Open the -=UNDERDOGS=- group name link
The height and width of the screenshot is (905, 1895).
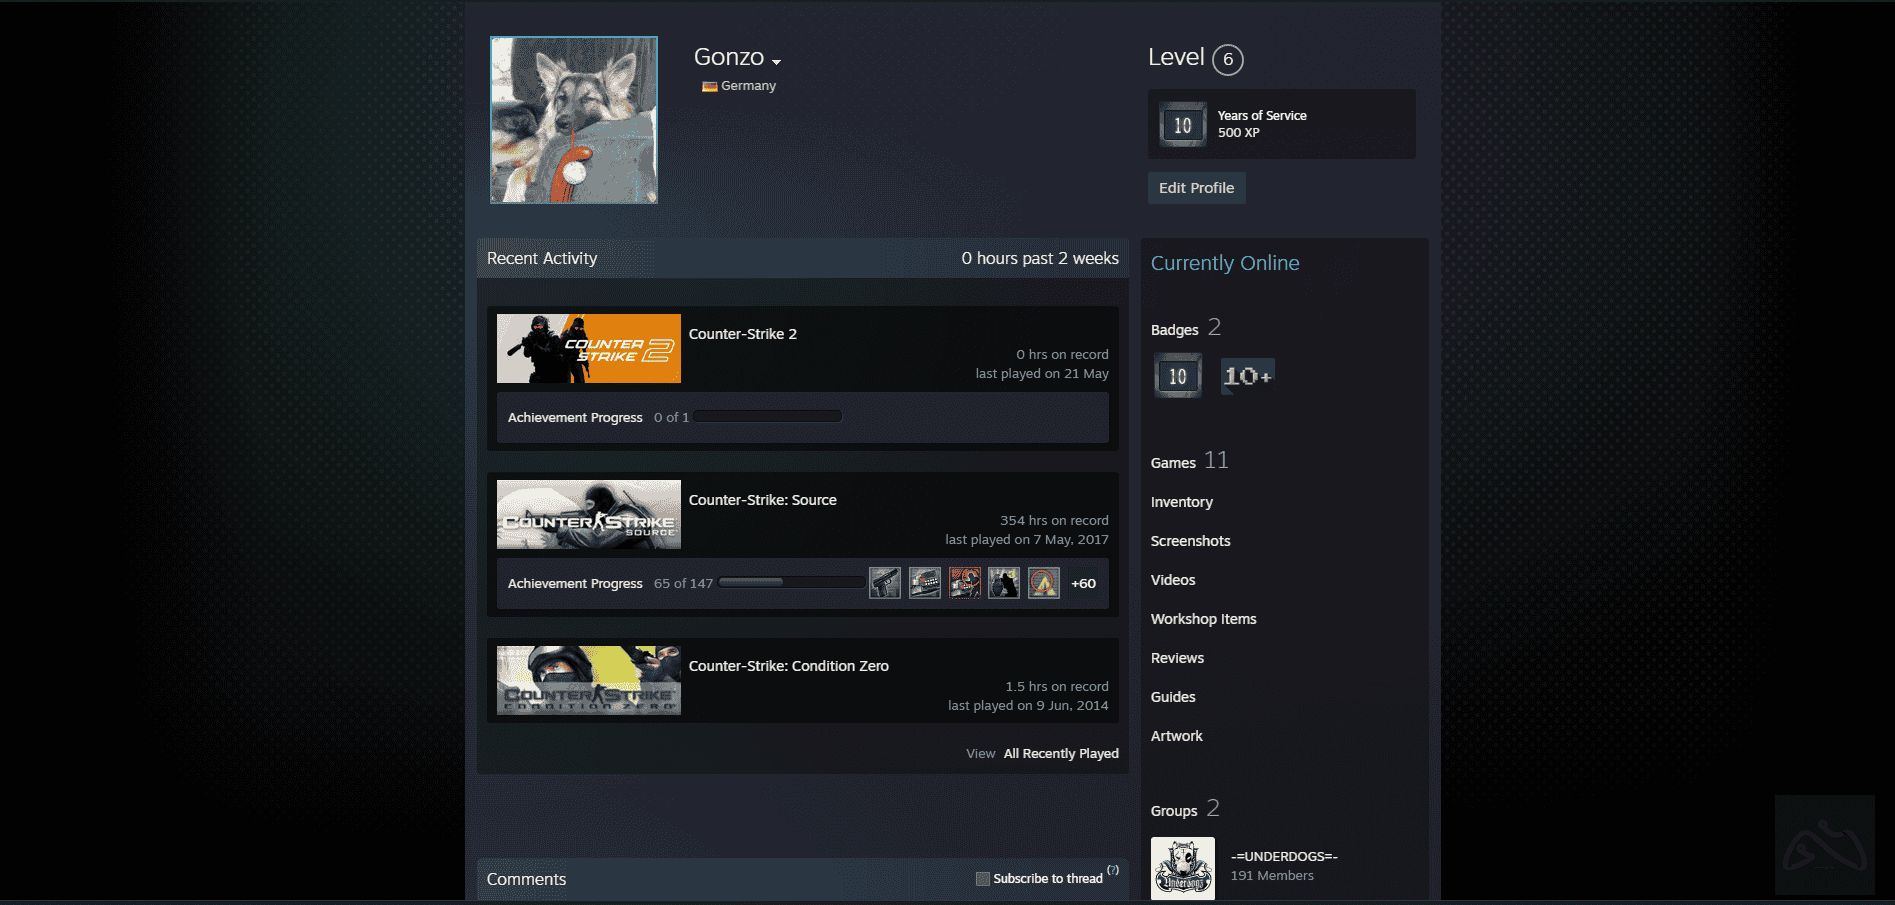(x=1284, y=857)
